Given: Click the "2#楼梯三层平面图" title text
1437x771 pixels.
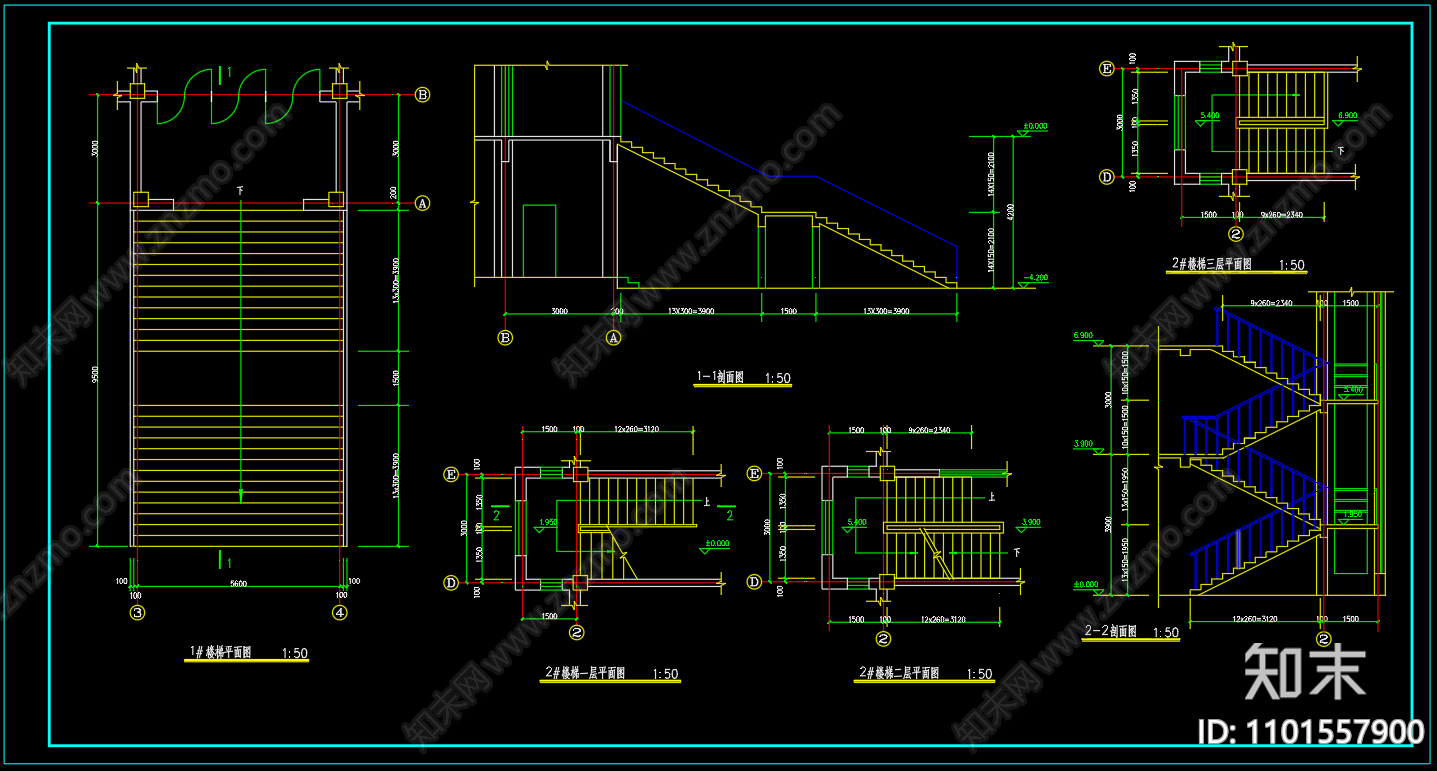Looking at the screenshot, I should pos(1211,264).
